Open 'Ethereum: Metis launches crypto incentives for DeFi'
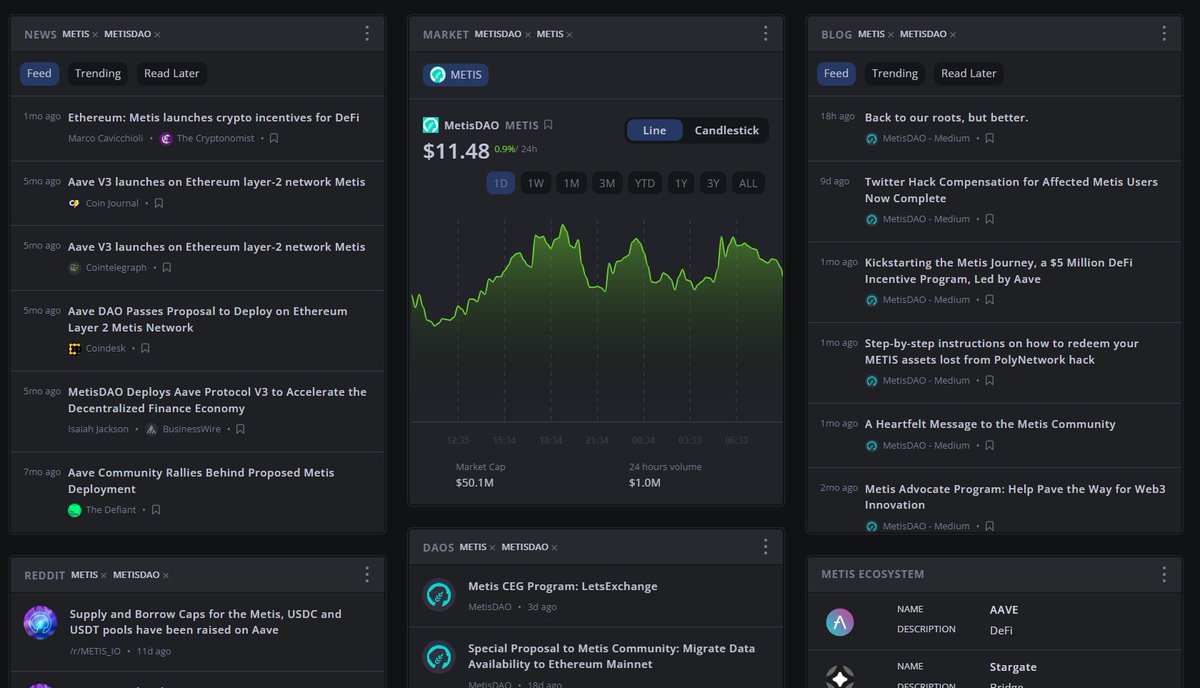The height and width of the screenshot is (688, 1200). point(214,118)
